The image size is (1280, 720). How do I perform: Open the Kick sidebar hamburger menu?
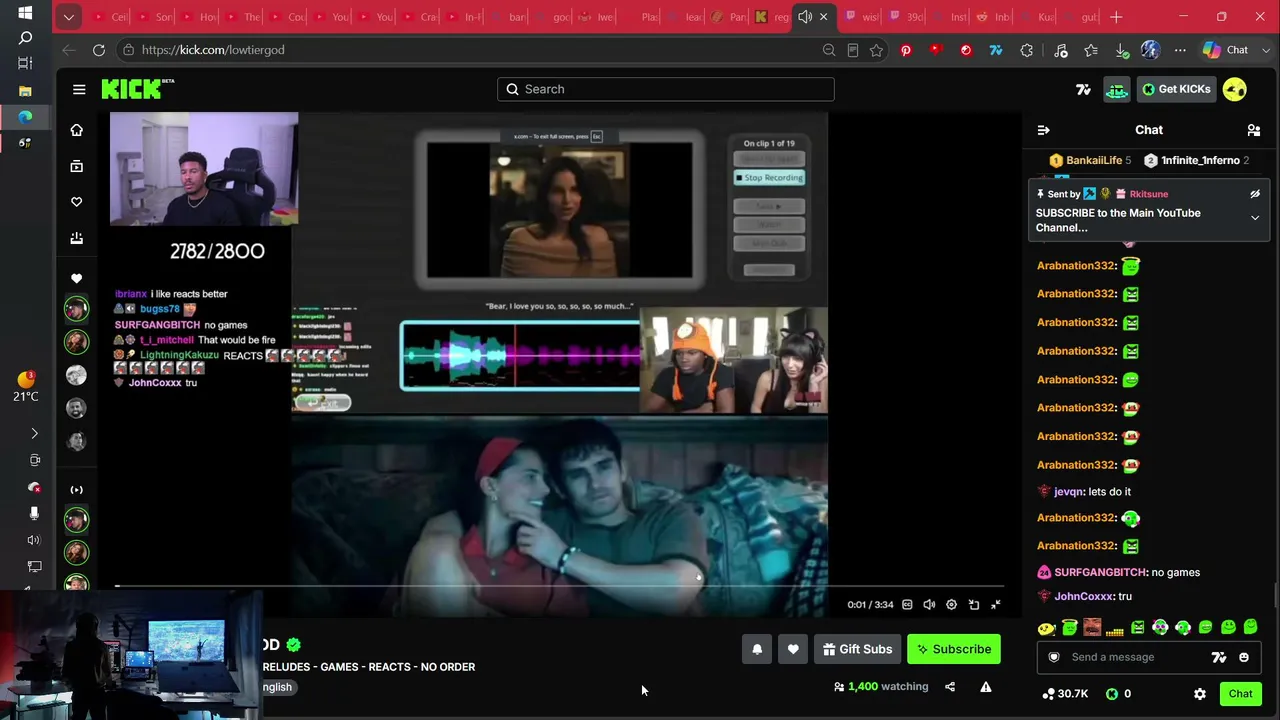click(79, 89)
